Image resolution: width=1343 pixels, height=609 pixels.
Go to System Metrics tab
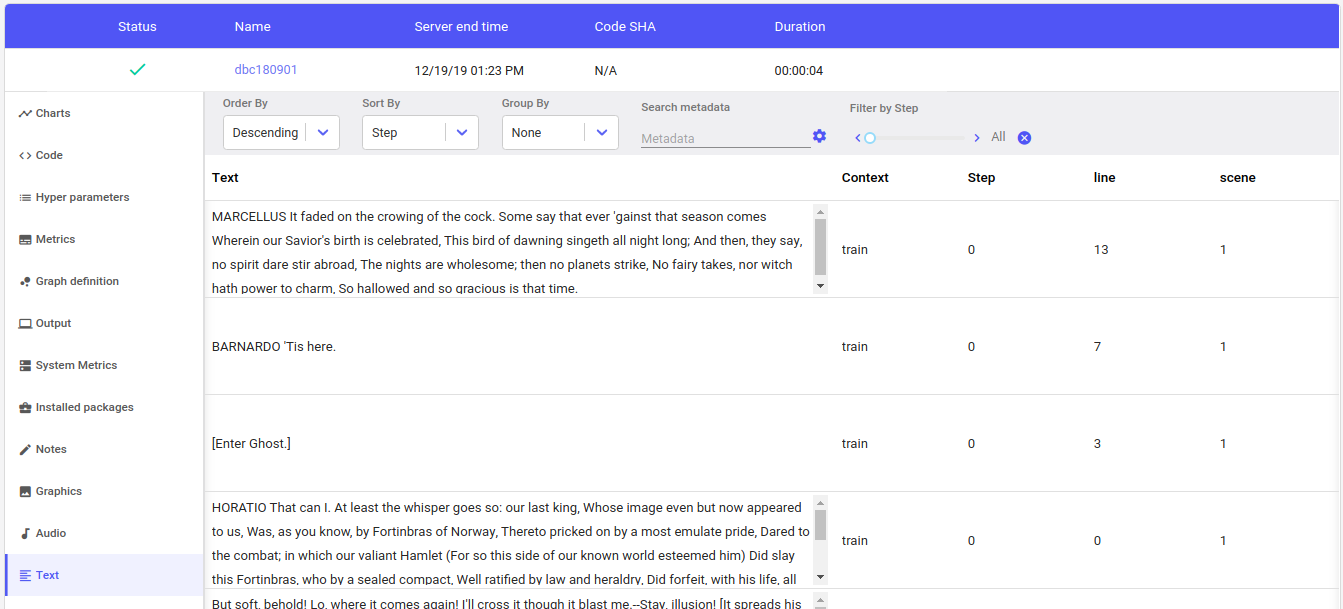[104, 365]
